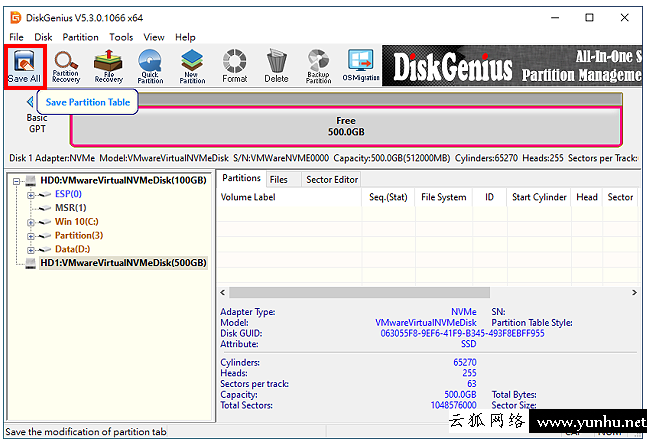Image resolution: width=650 pixels, height=444 pixels.
Task: Click the DiskGenius banner logo
Action: tap(453, 66)
